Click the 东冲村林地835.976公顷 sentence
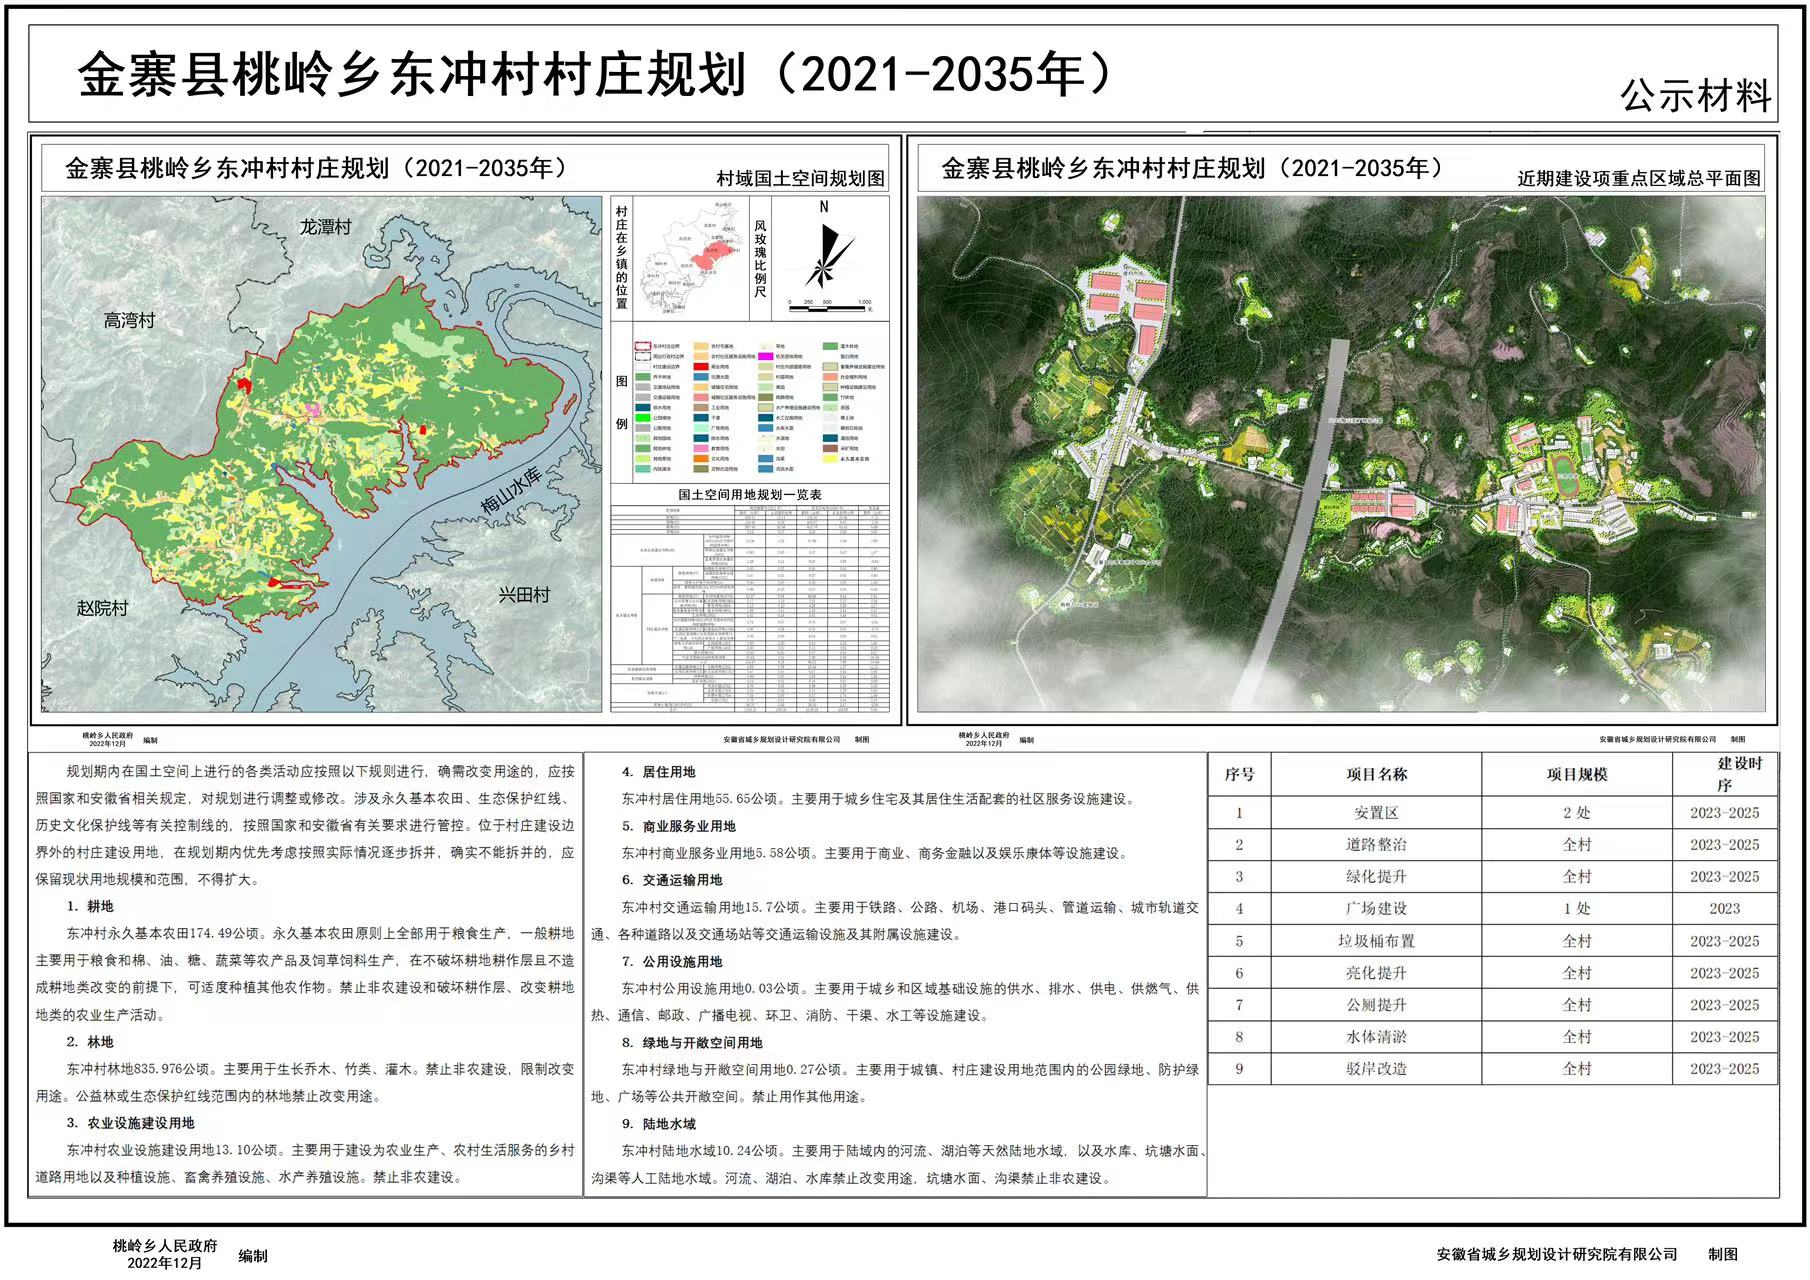The width and height of the screenshot is (1810, 1280). tap(137, 1069)
